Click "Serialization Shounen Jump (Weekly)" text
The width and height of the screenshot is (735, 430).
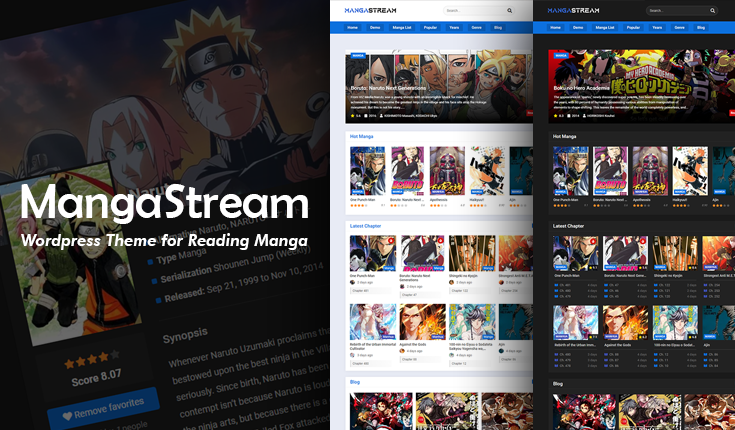235,263
